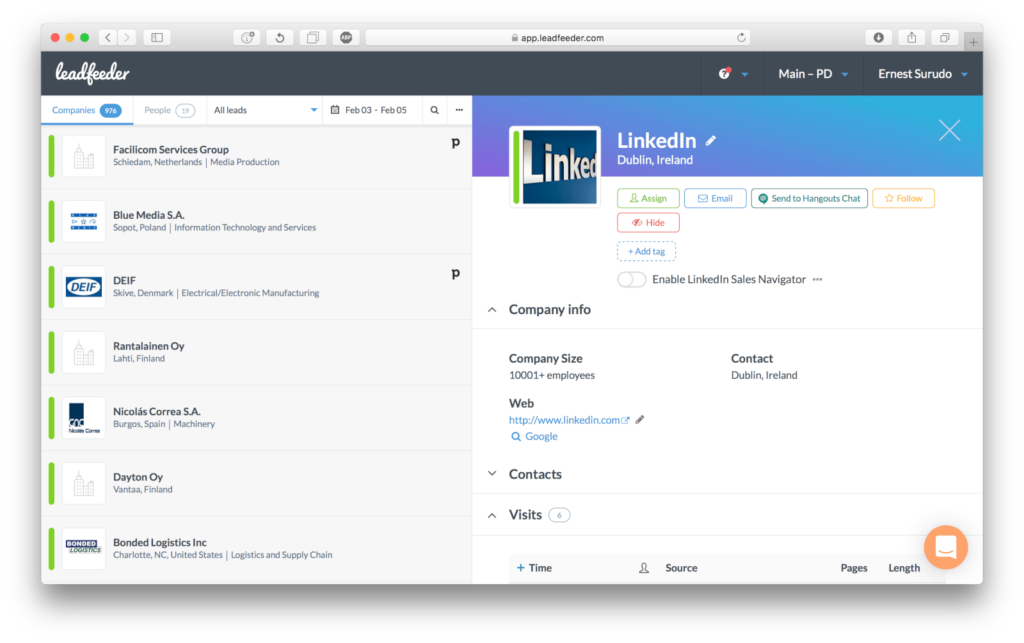Open the orange chat widget
The width and height of the screenshot is (1024, 643).
(x=946, y=547)
